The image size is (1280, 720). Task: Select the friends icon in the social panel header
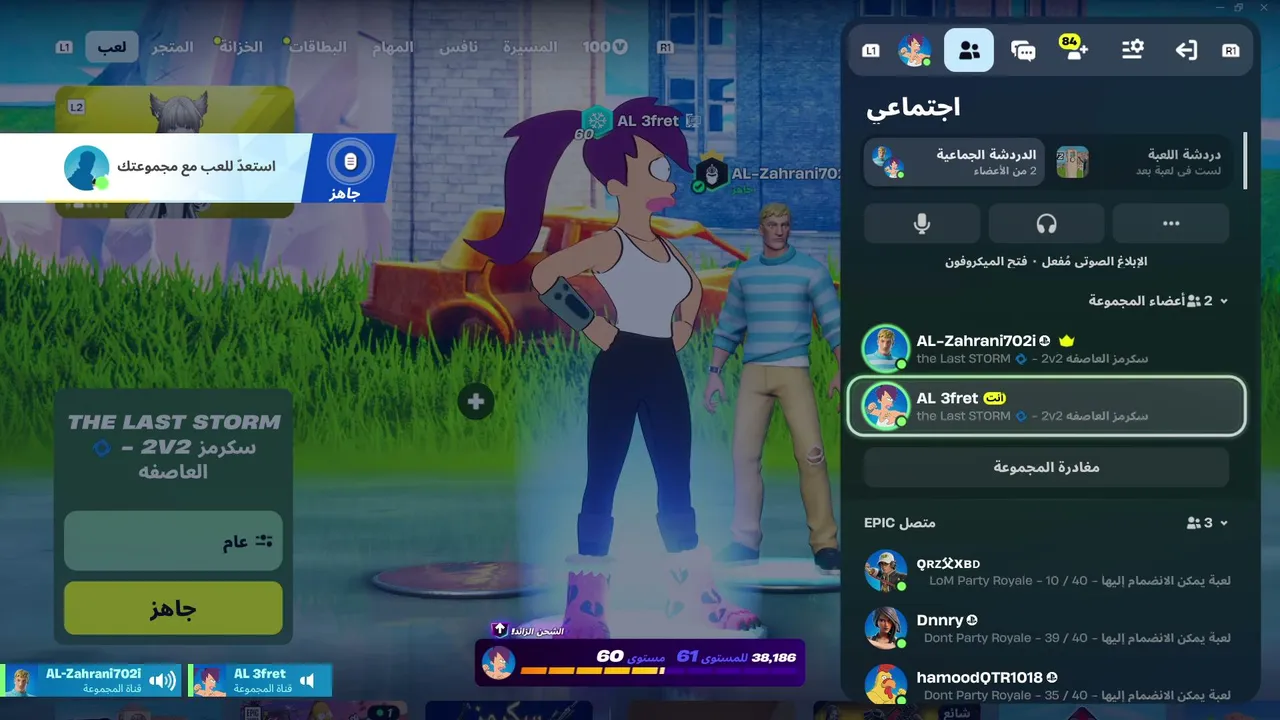click(x=969, y=50)
